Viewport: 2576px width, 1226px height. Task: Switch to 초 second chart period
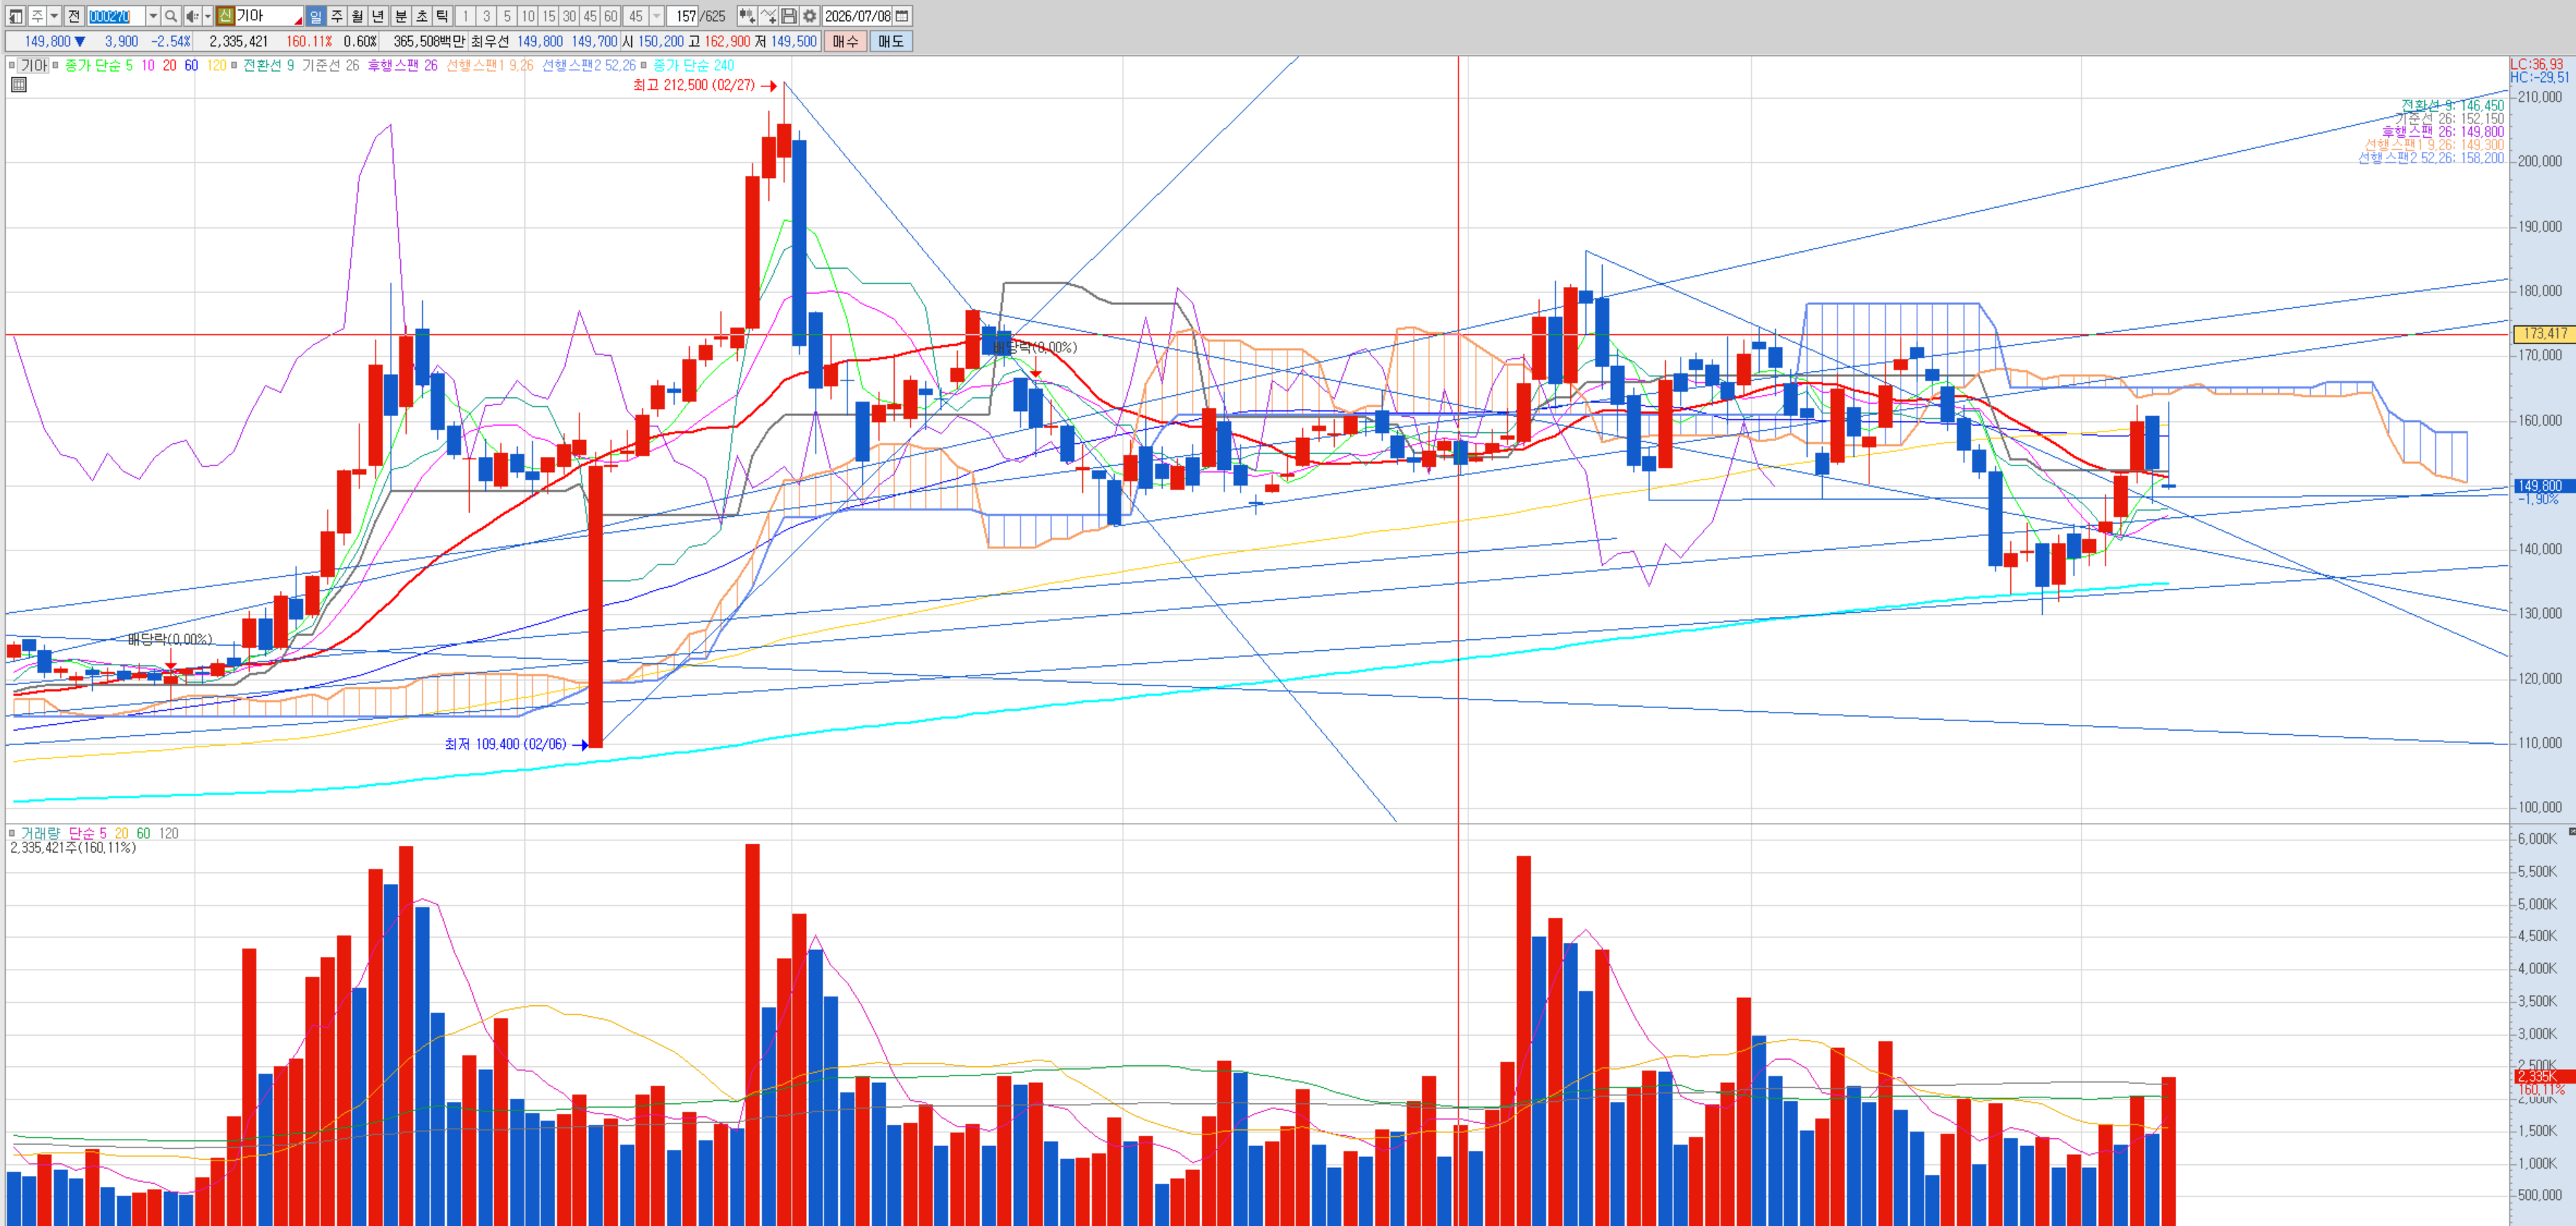point(421,16)
